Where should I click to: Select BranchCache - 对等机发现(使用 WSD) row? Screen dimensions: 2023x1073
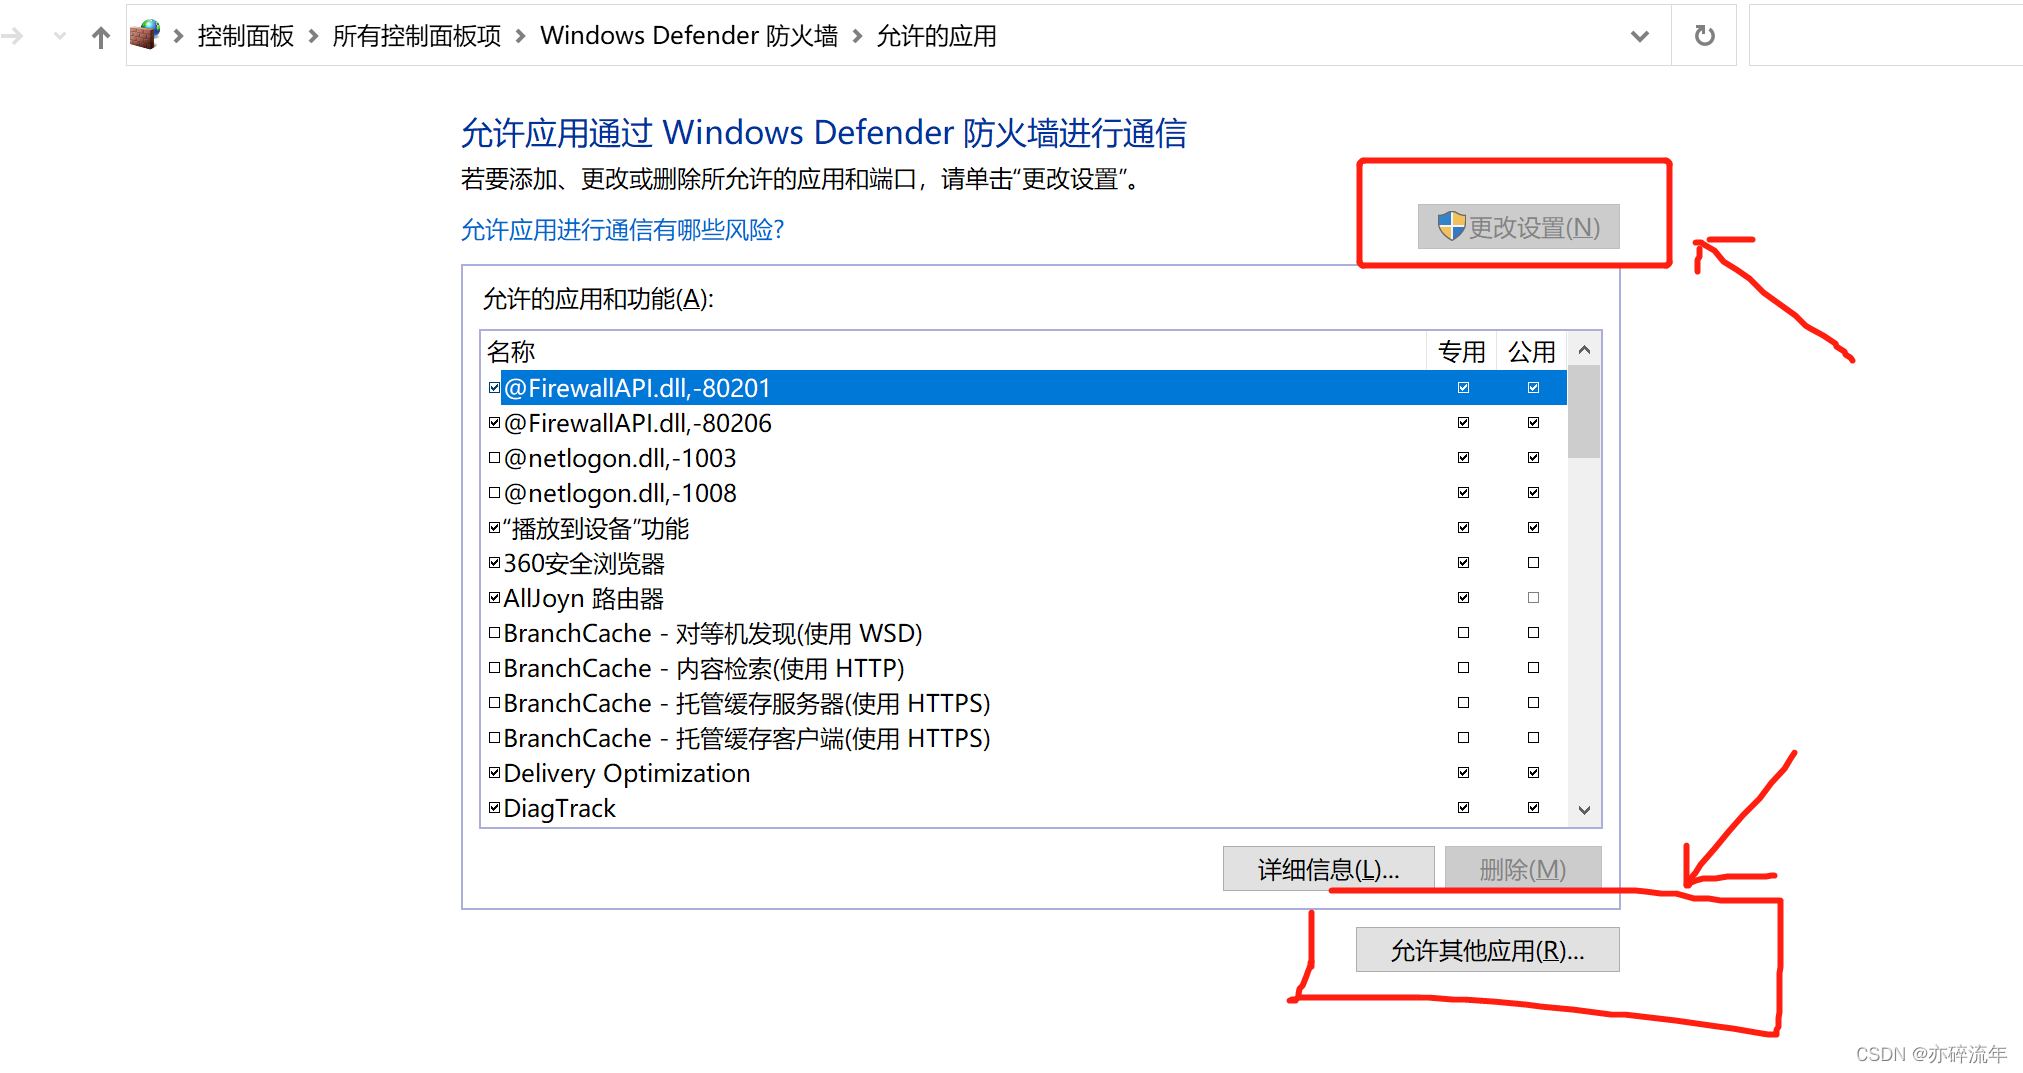pos(1024,633)
